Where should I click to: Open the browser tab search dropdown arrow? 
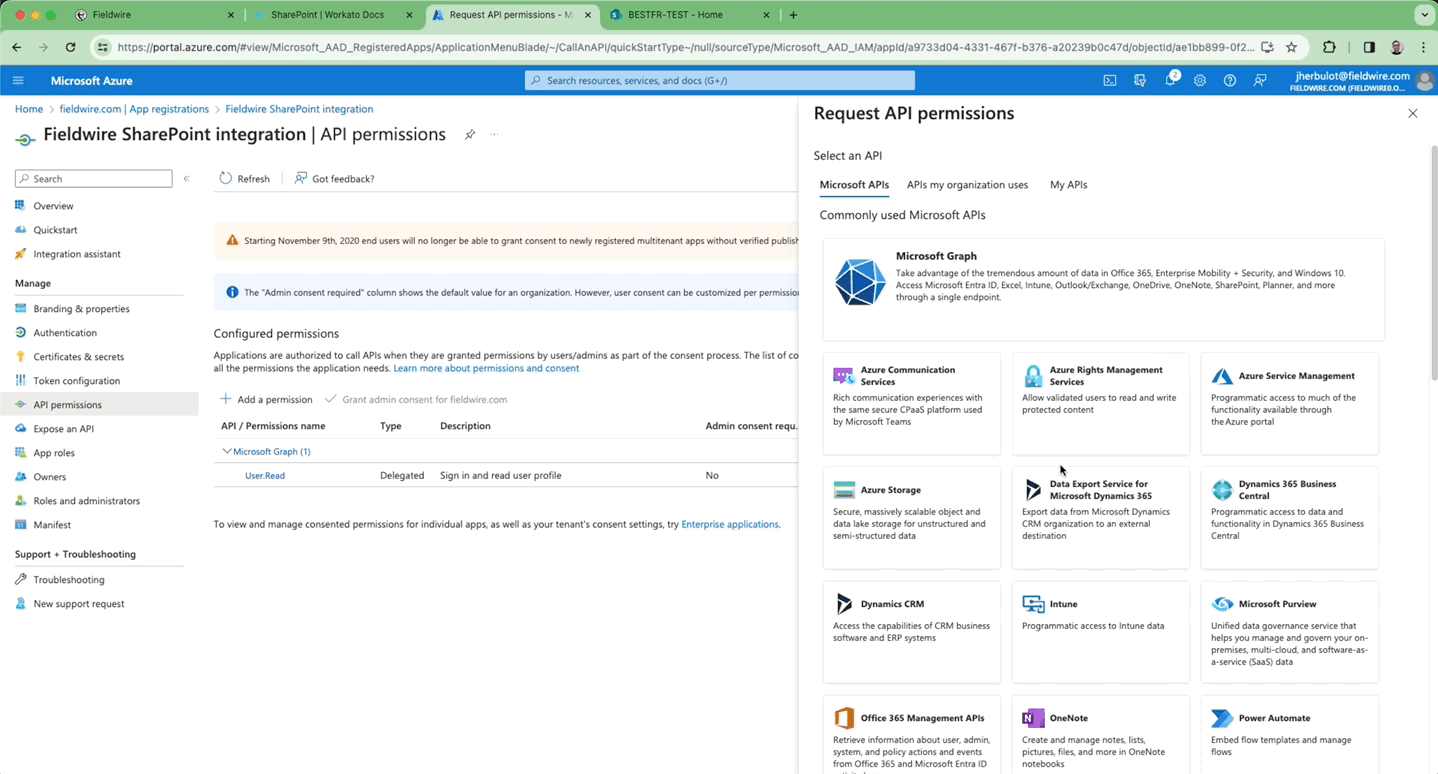1423,14
